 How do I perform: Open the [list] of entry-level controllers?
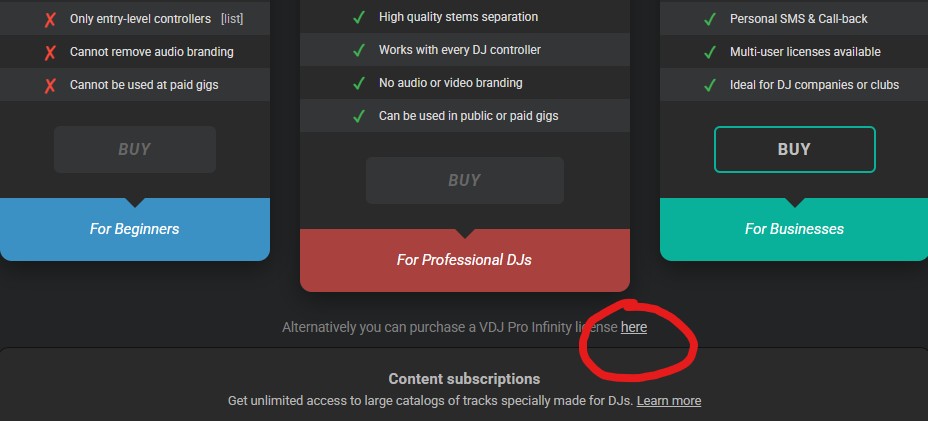coord(232,19)
